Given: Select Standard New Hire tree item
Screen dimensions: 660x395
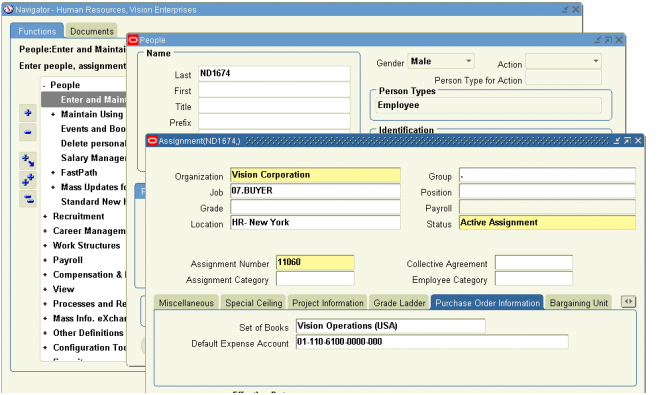Looking at the screenshot, I should 93,202.
